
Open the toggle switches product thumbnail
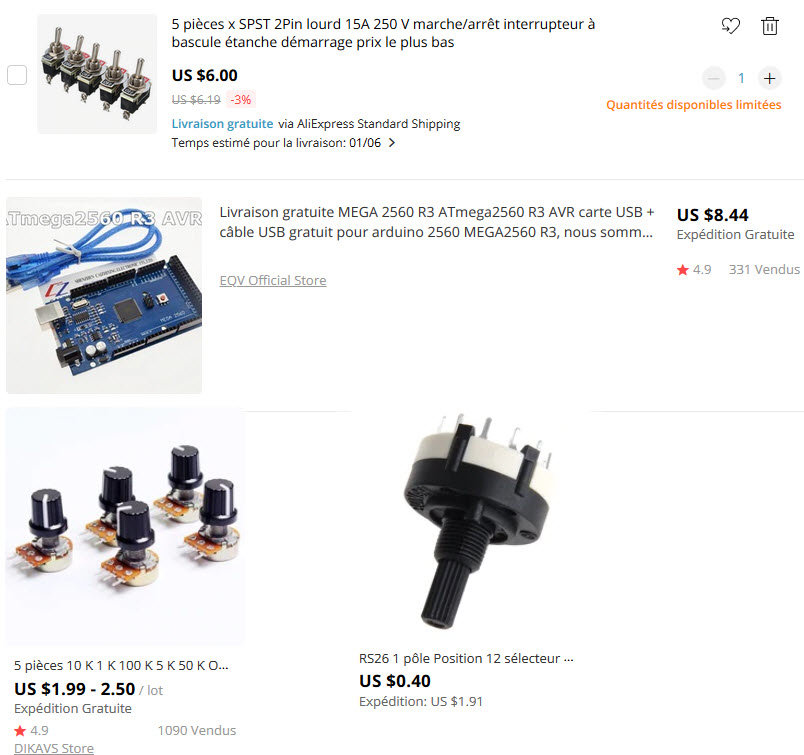tap(97, 74)
